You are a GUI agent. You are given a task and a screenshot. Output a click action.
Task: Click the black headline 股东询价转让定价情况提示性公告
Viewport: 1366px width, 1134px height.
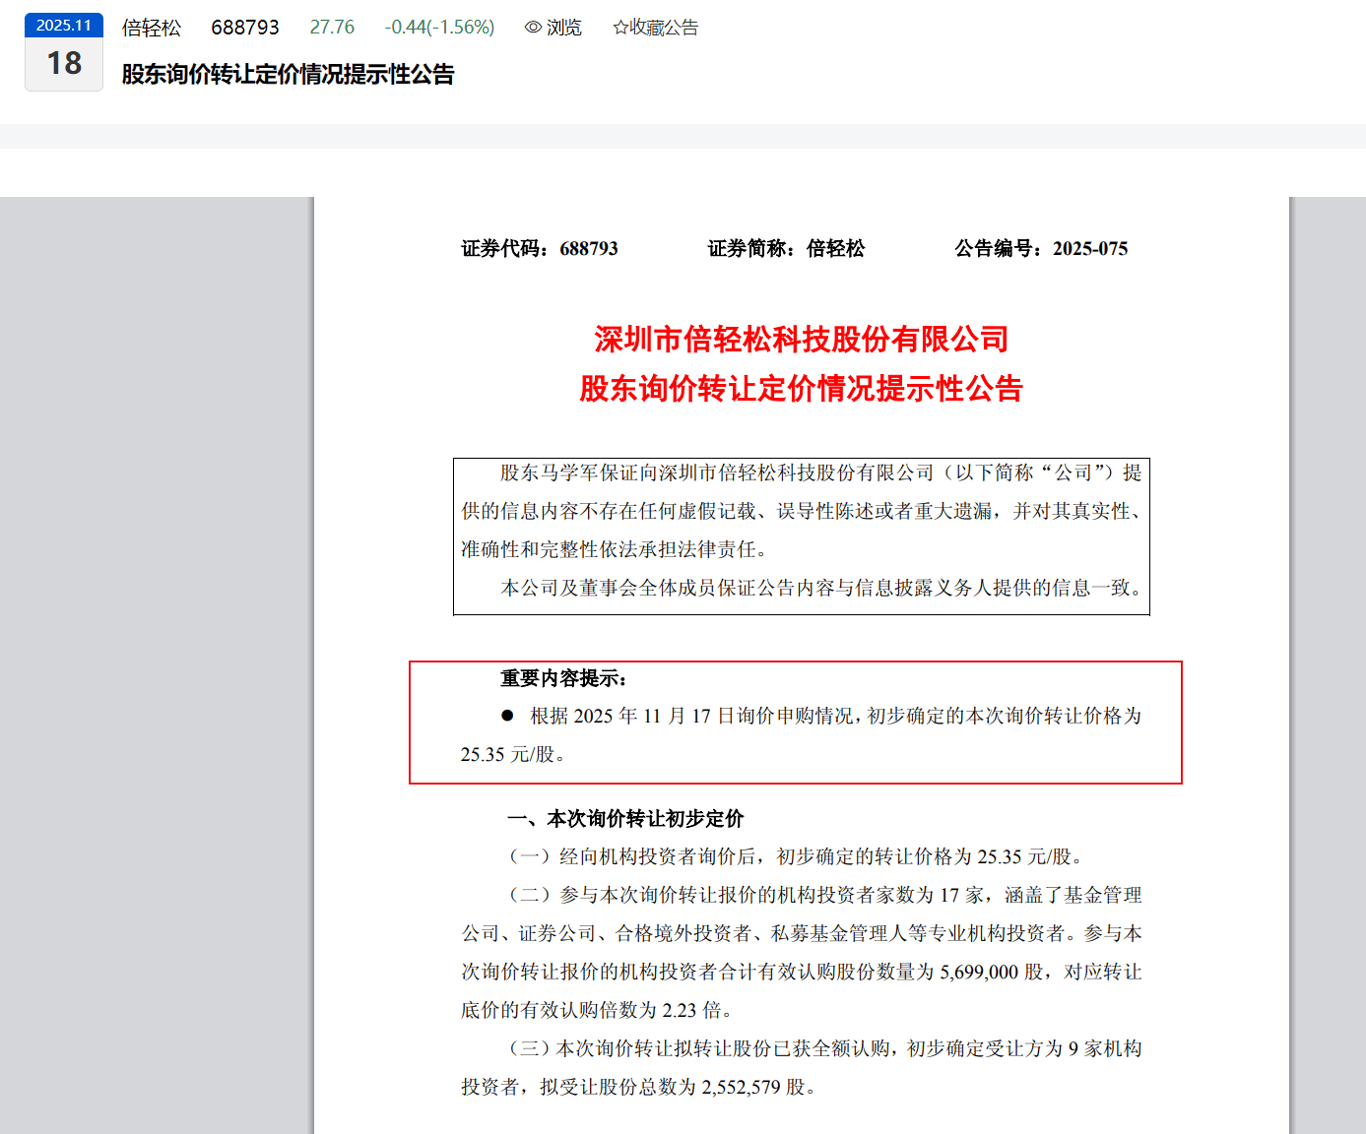288,75
